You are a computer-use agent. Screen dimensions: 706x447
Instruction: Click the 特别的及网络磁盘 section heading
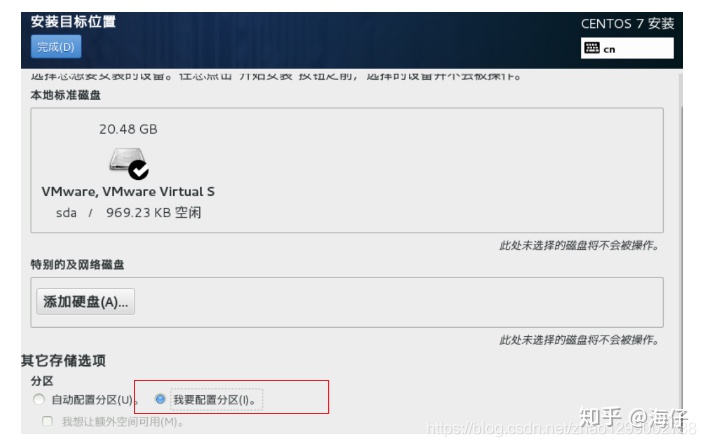77,265
